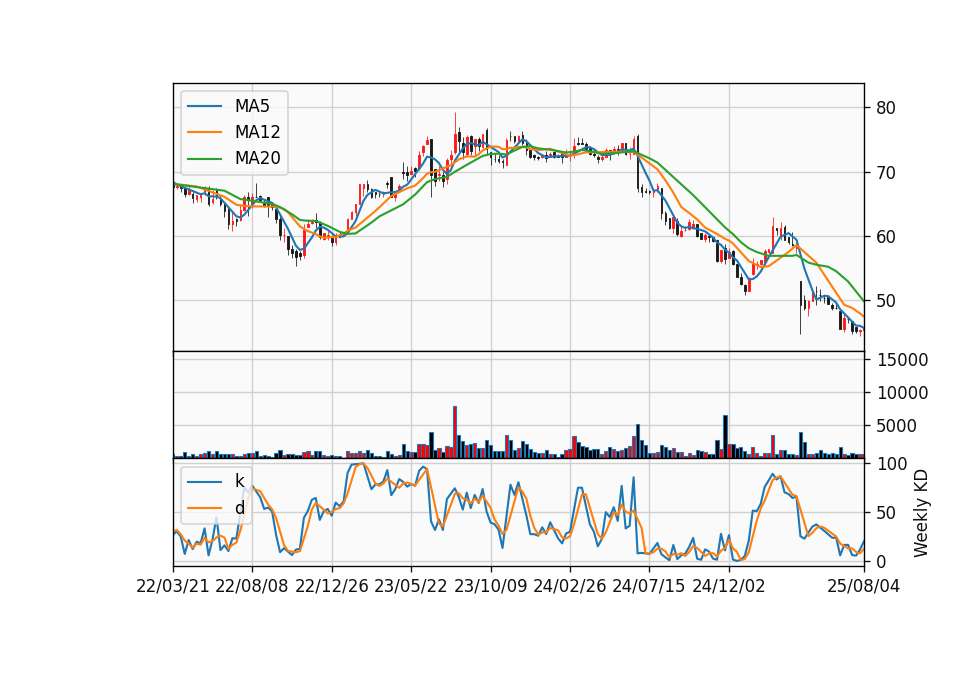Screen dimensions: 960x690
Task: Click the orange MA12 legend line sample
Action: pyautogui.click(x=204, y=132)
